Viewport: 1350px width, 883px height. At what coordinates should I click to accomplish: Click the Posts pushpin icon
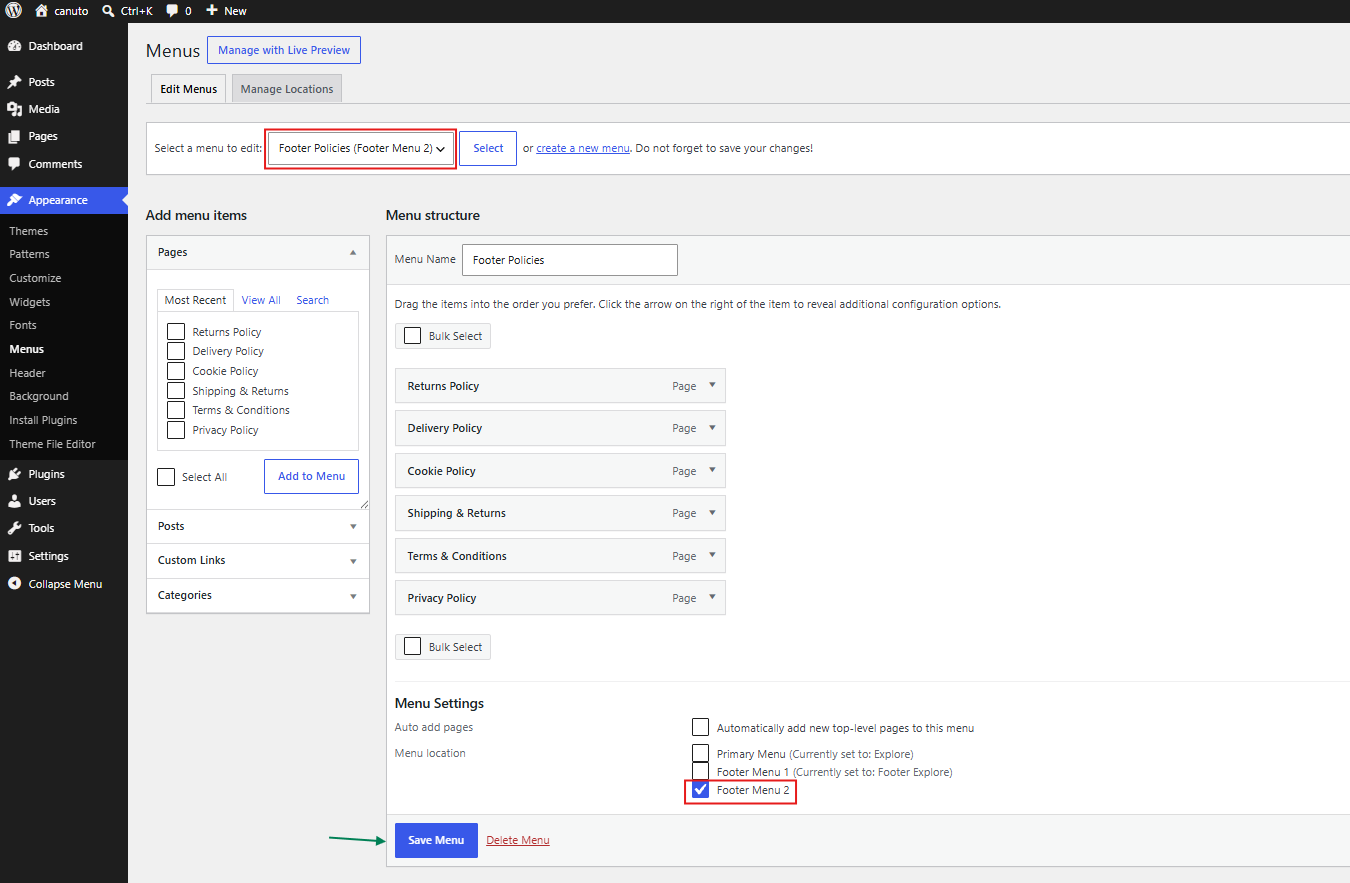[x=14, y=82]
